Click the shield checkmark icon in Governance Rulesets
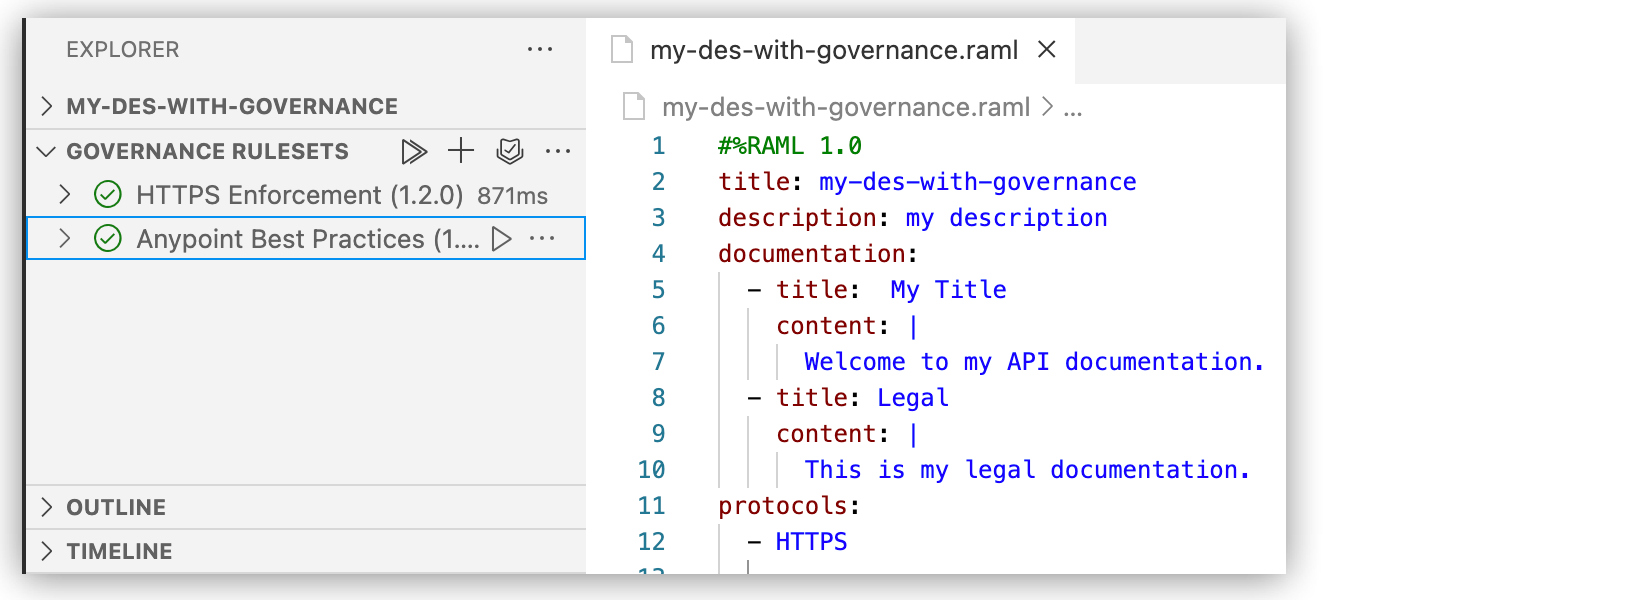 (x=510, y=152)
